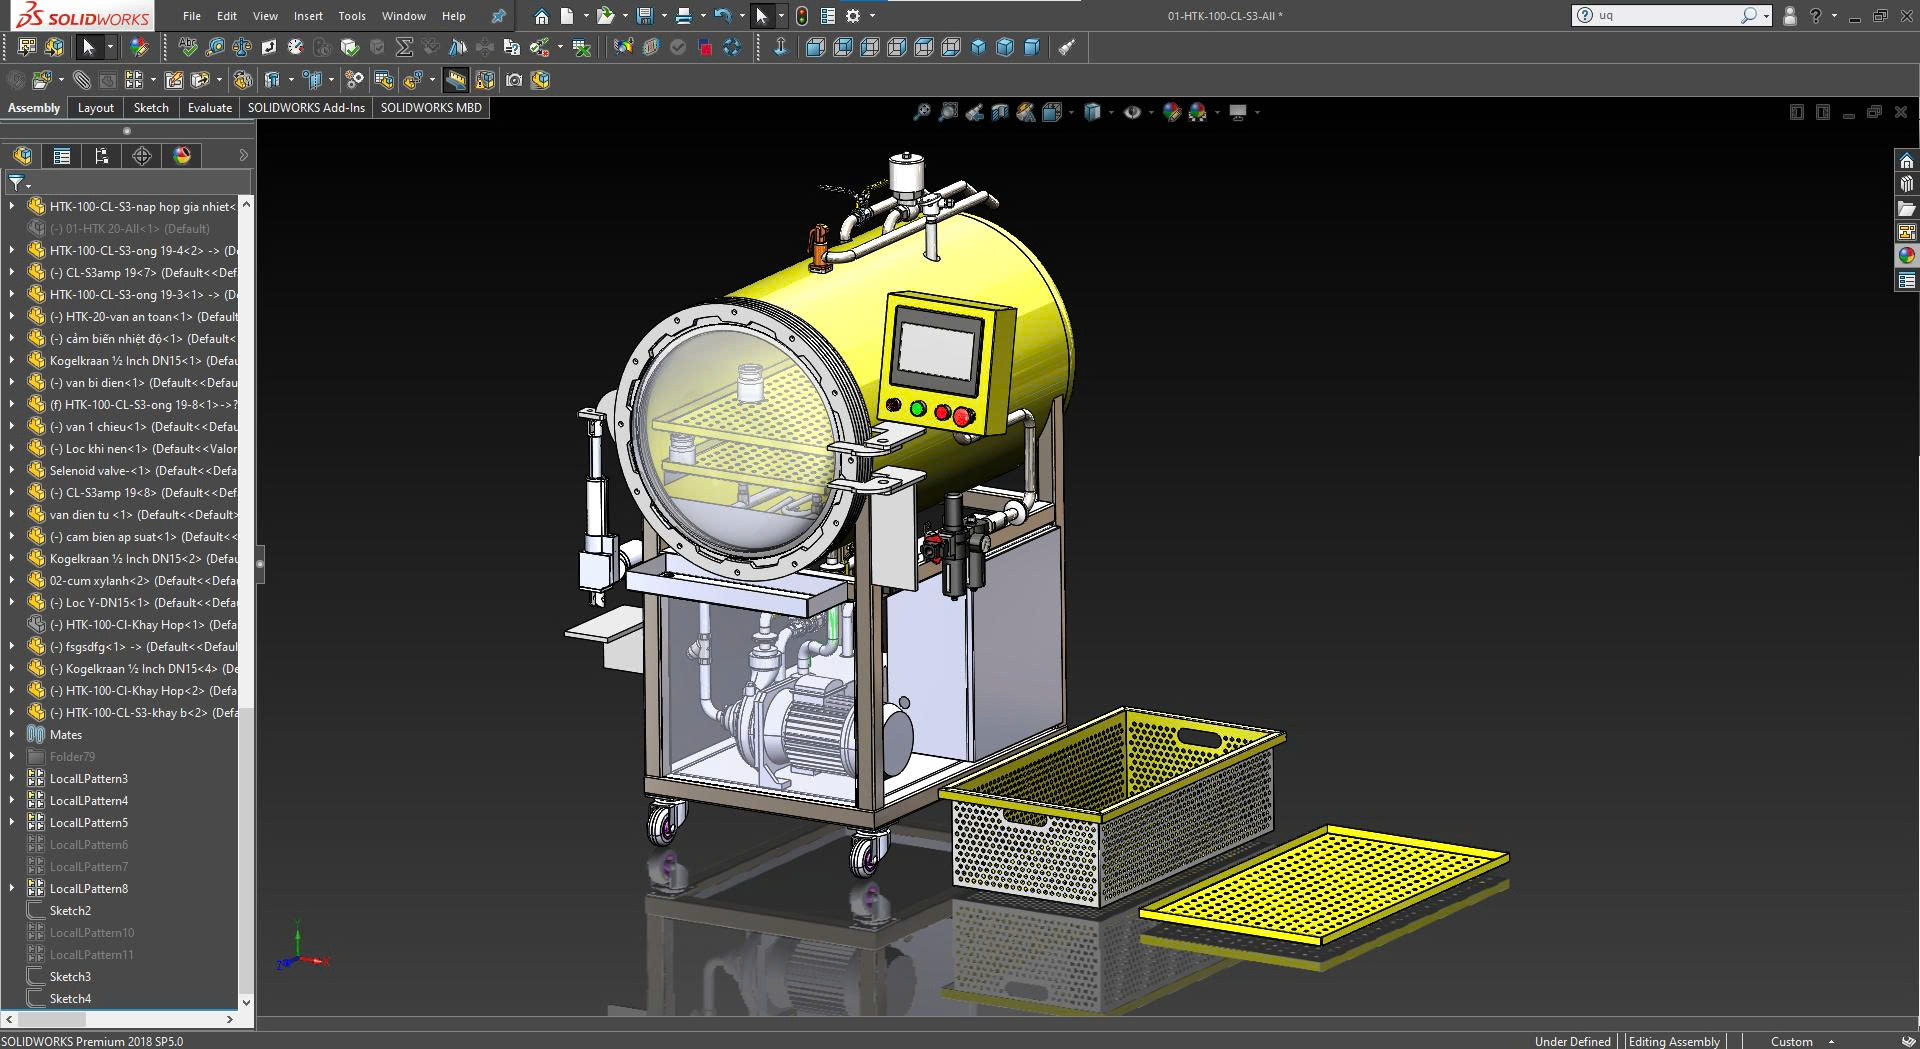1920x1049 pixels.
Task: Expand the Mates folder in tree
Action: pos(12,735)
